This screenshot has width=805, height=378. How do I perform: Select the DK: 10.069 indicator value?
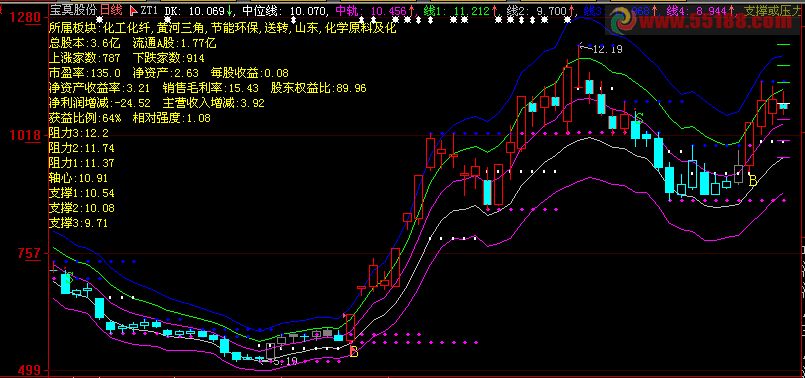[198, 10]
